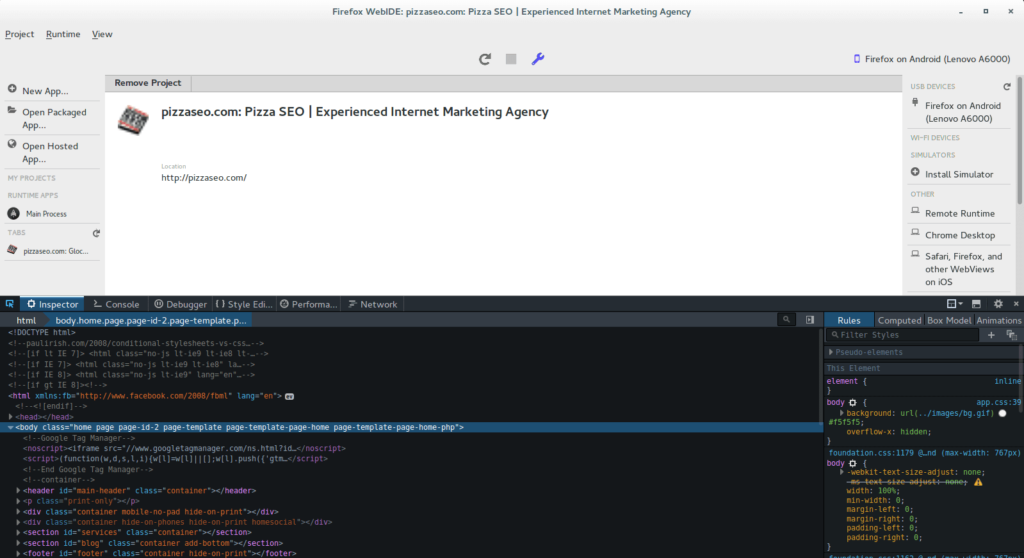Select Chrome Desktop runtime
Viewport: 1024px width, 558px height.
pos(959,235)
